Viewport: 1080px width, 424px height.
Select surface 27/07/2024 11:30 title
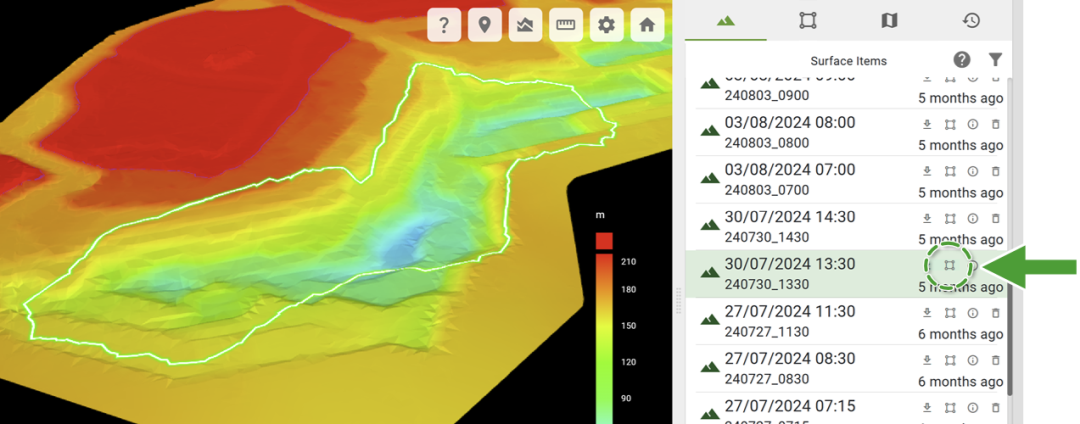(x=790, y=312)
